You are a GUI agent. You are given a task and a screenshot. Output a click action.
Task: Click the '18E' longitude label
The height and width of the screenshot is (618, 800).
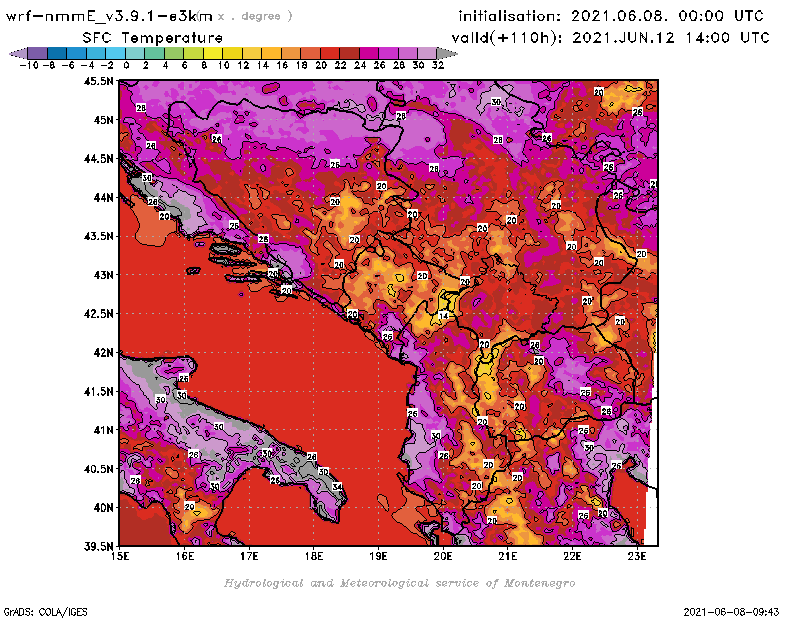point(314,556)
